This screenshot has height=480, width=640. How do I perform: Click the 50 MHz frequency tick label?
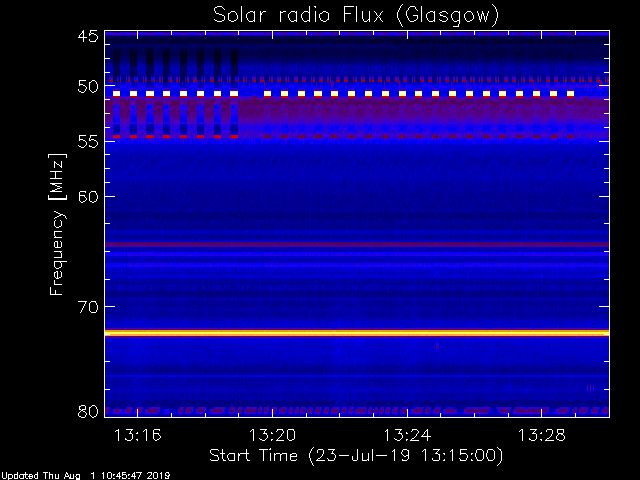coord(88,87)
